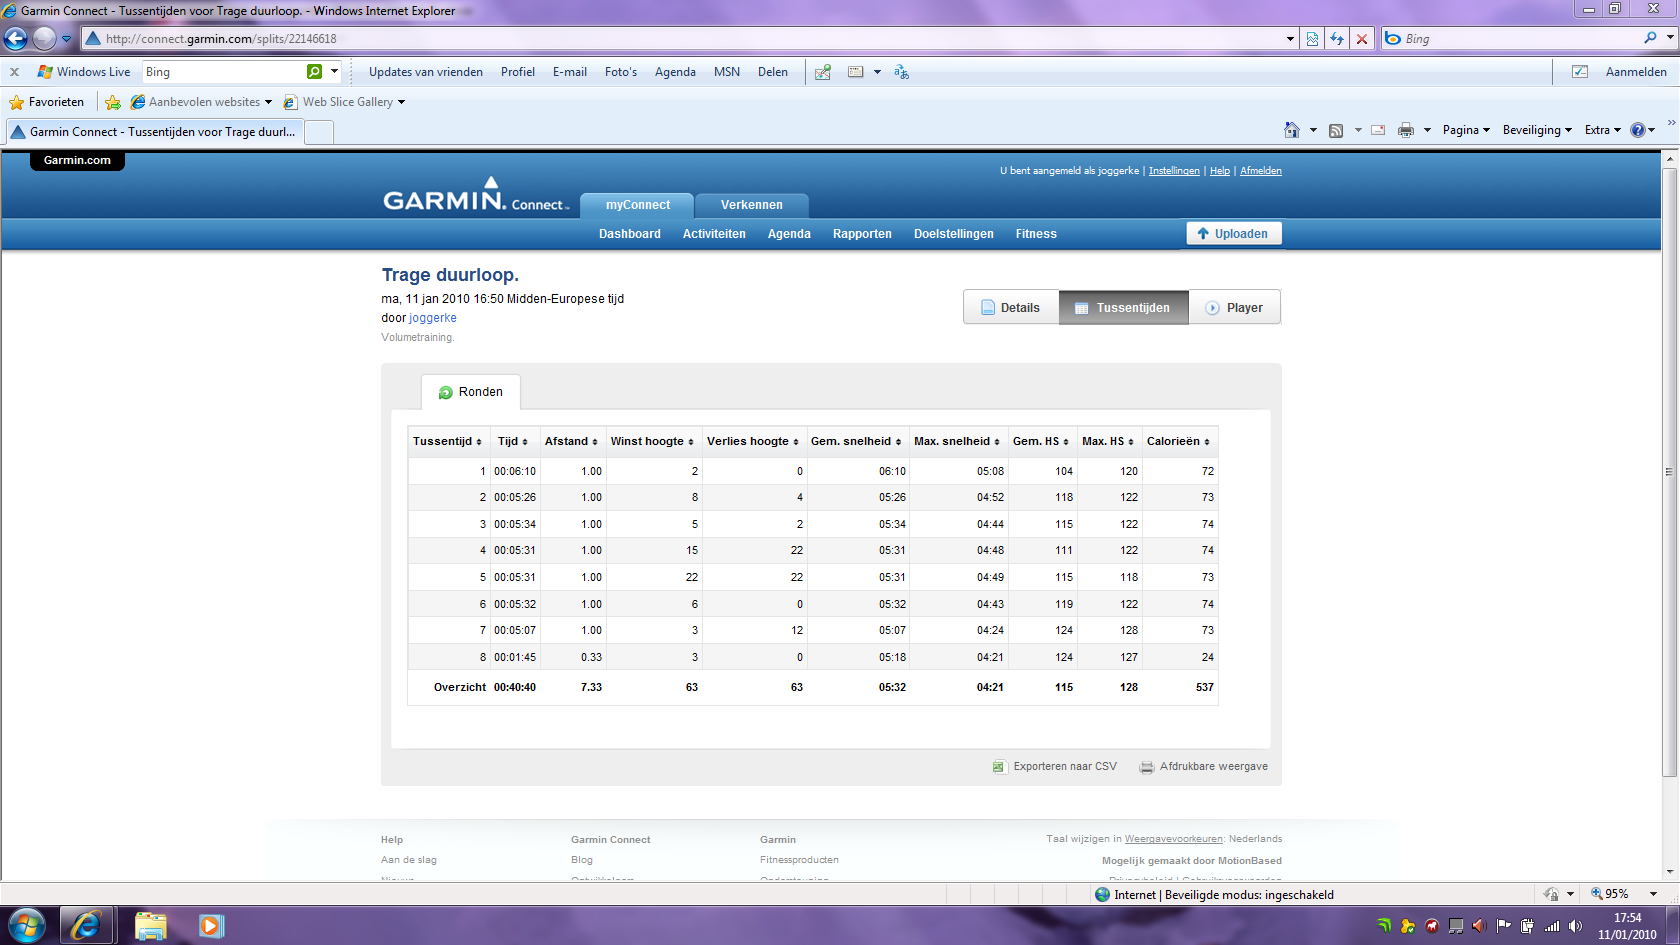Click the Bing toolbar search icon

point(315,72)
